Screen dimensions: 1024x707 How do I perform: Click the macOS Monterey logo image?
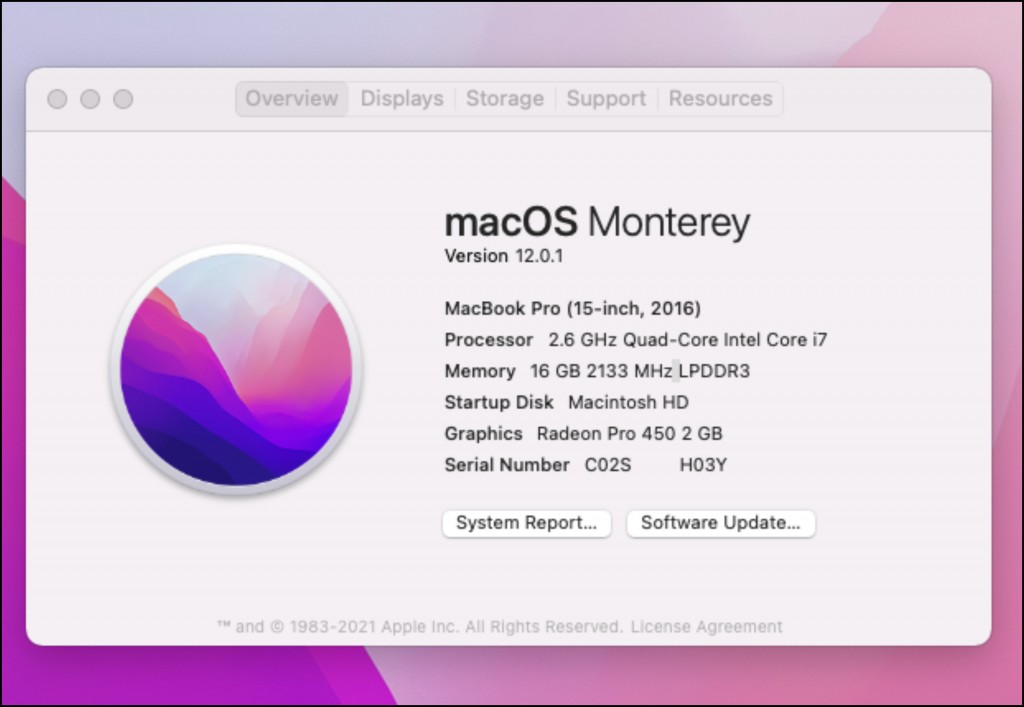tap(236, 369)
